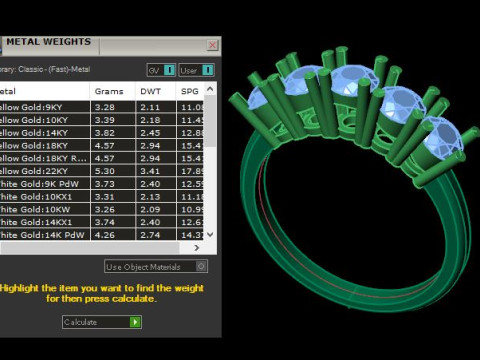Select the Yellow Gold:14KY row

[x=102, y=133]
